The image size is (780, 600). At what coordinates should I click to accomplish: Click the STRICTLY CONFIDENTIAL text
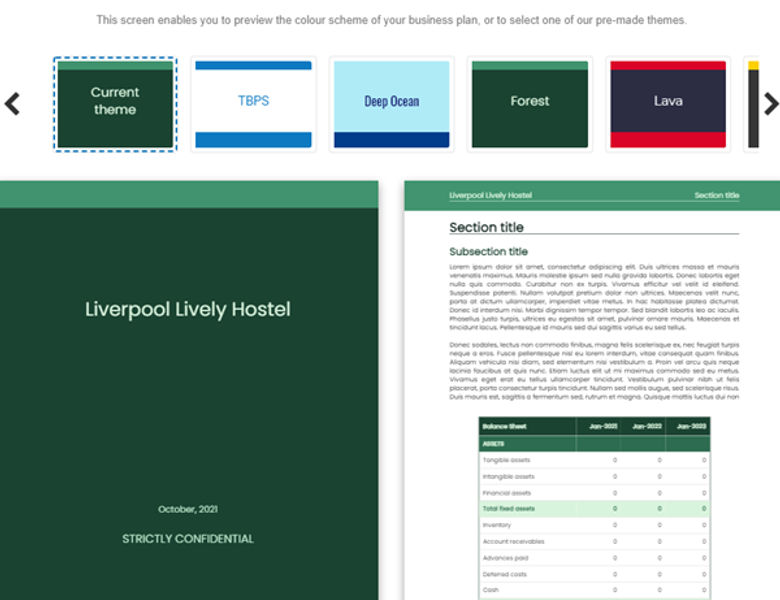[x=188, y=539]
